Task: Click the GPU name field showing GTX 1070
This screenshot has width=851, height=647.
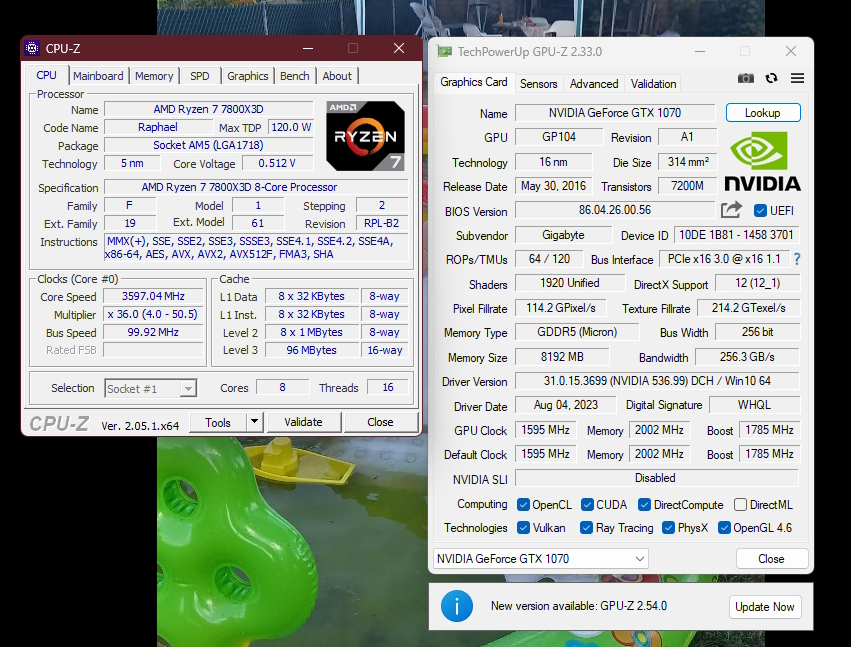Action: click(615, 113)
